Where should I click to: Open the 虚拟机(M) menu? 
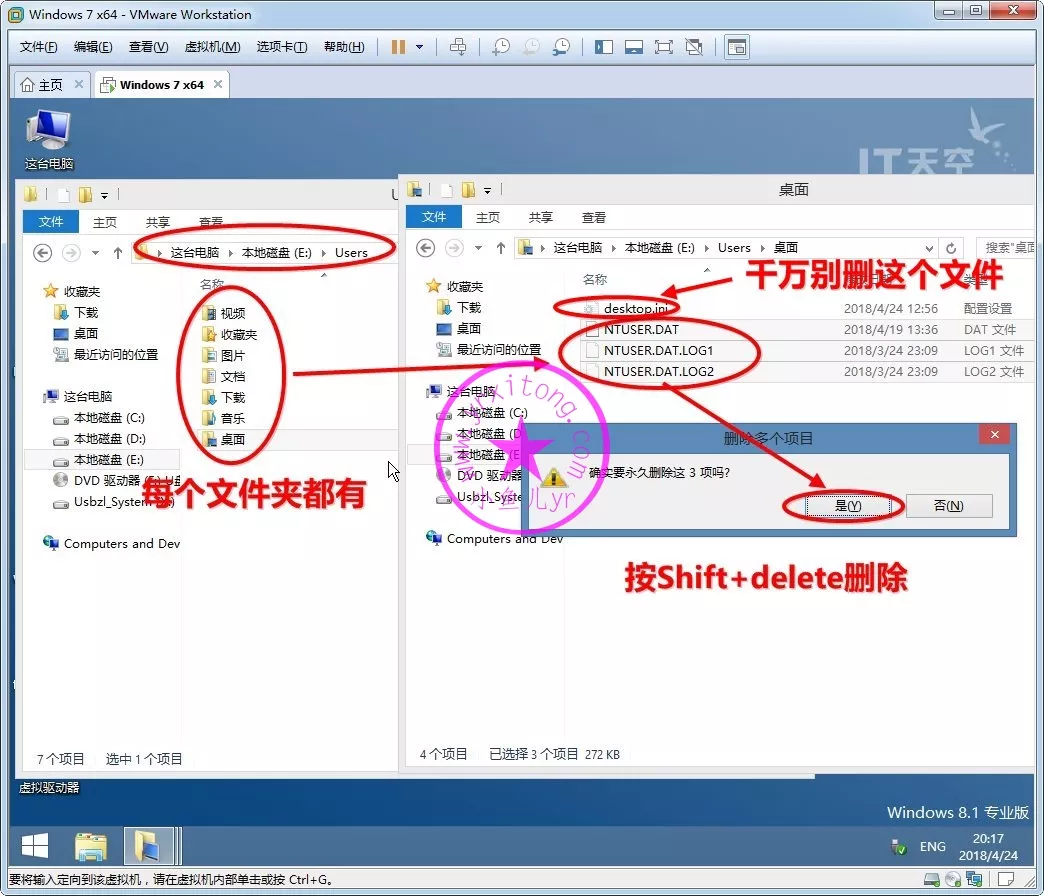[212, 47]
